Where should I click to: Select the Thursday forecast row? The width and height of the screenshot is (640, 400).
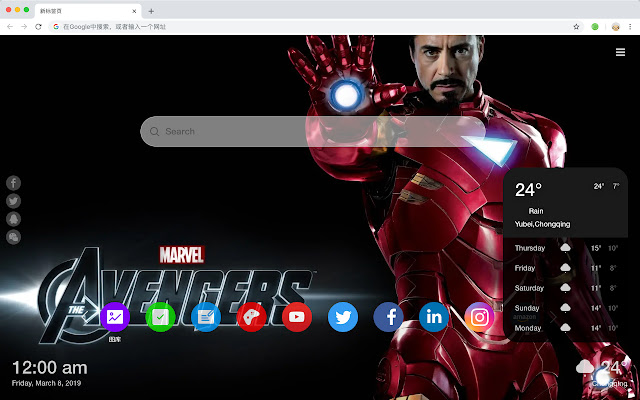(x=566, y=248)
